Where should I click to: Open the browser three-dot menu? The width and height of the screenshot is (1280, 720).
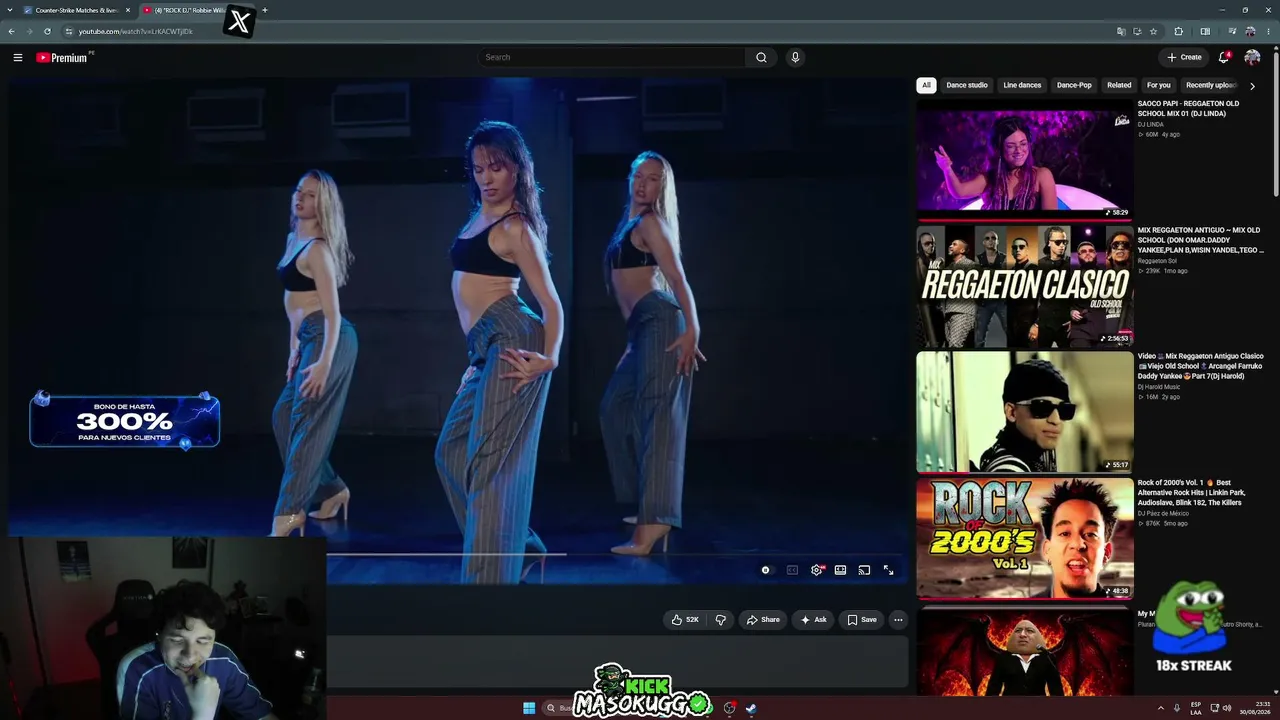point(1269,31)
